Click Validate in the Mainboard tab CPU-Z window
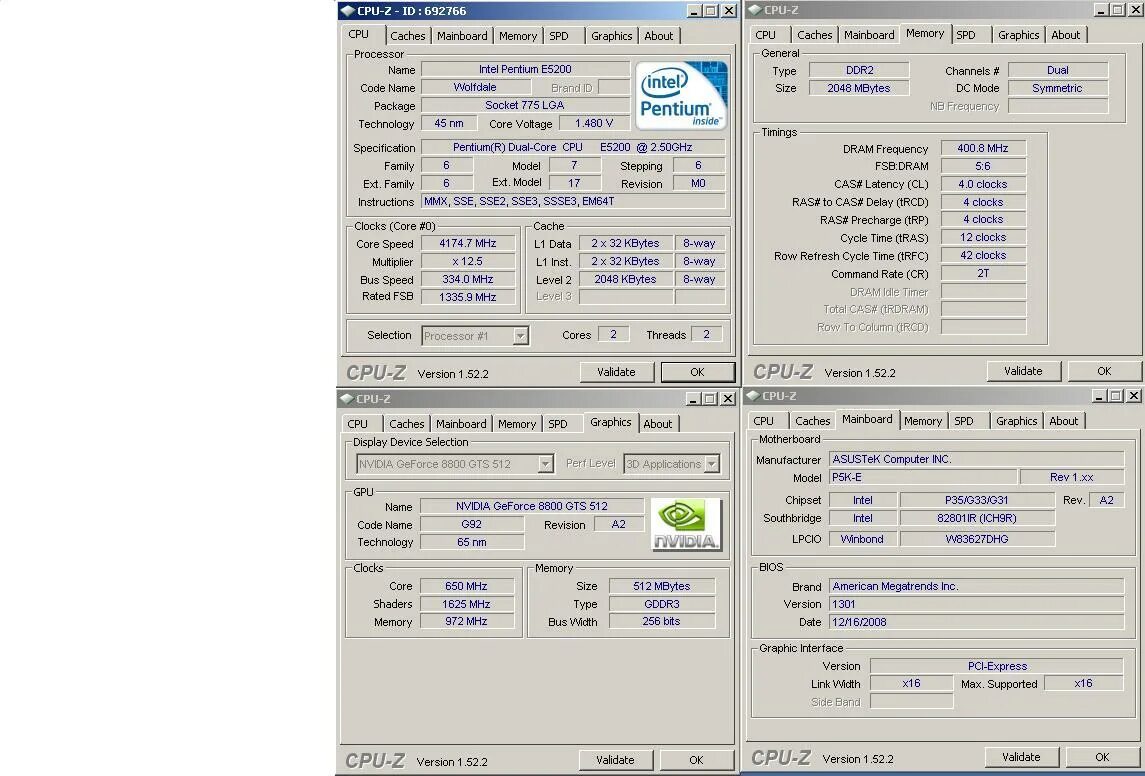Screen dimensions: 1145x776 coord(1021,757)
